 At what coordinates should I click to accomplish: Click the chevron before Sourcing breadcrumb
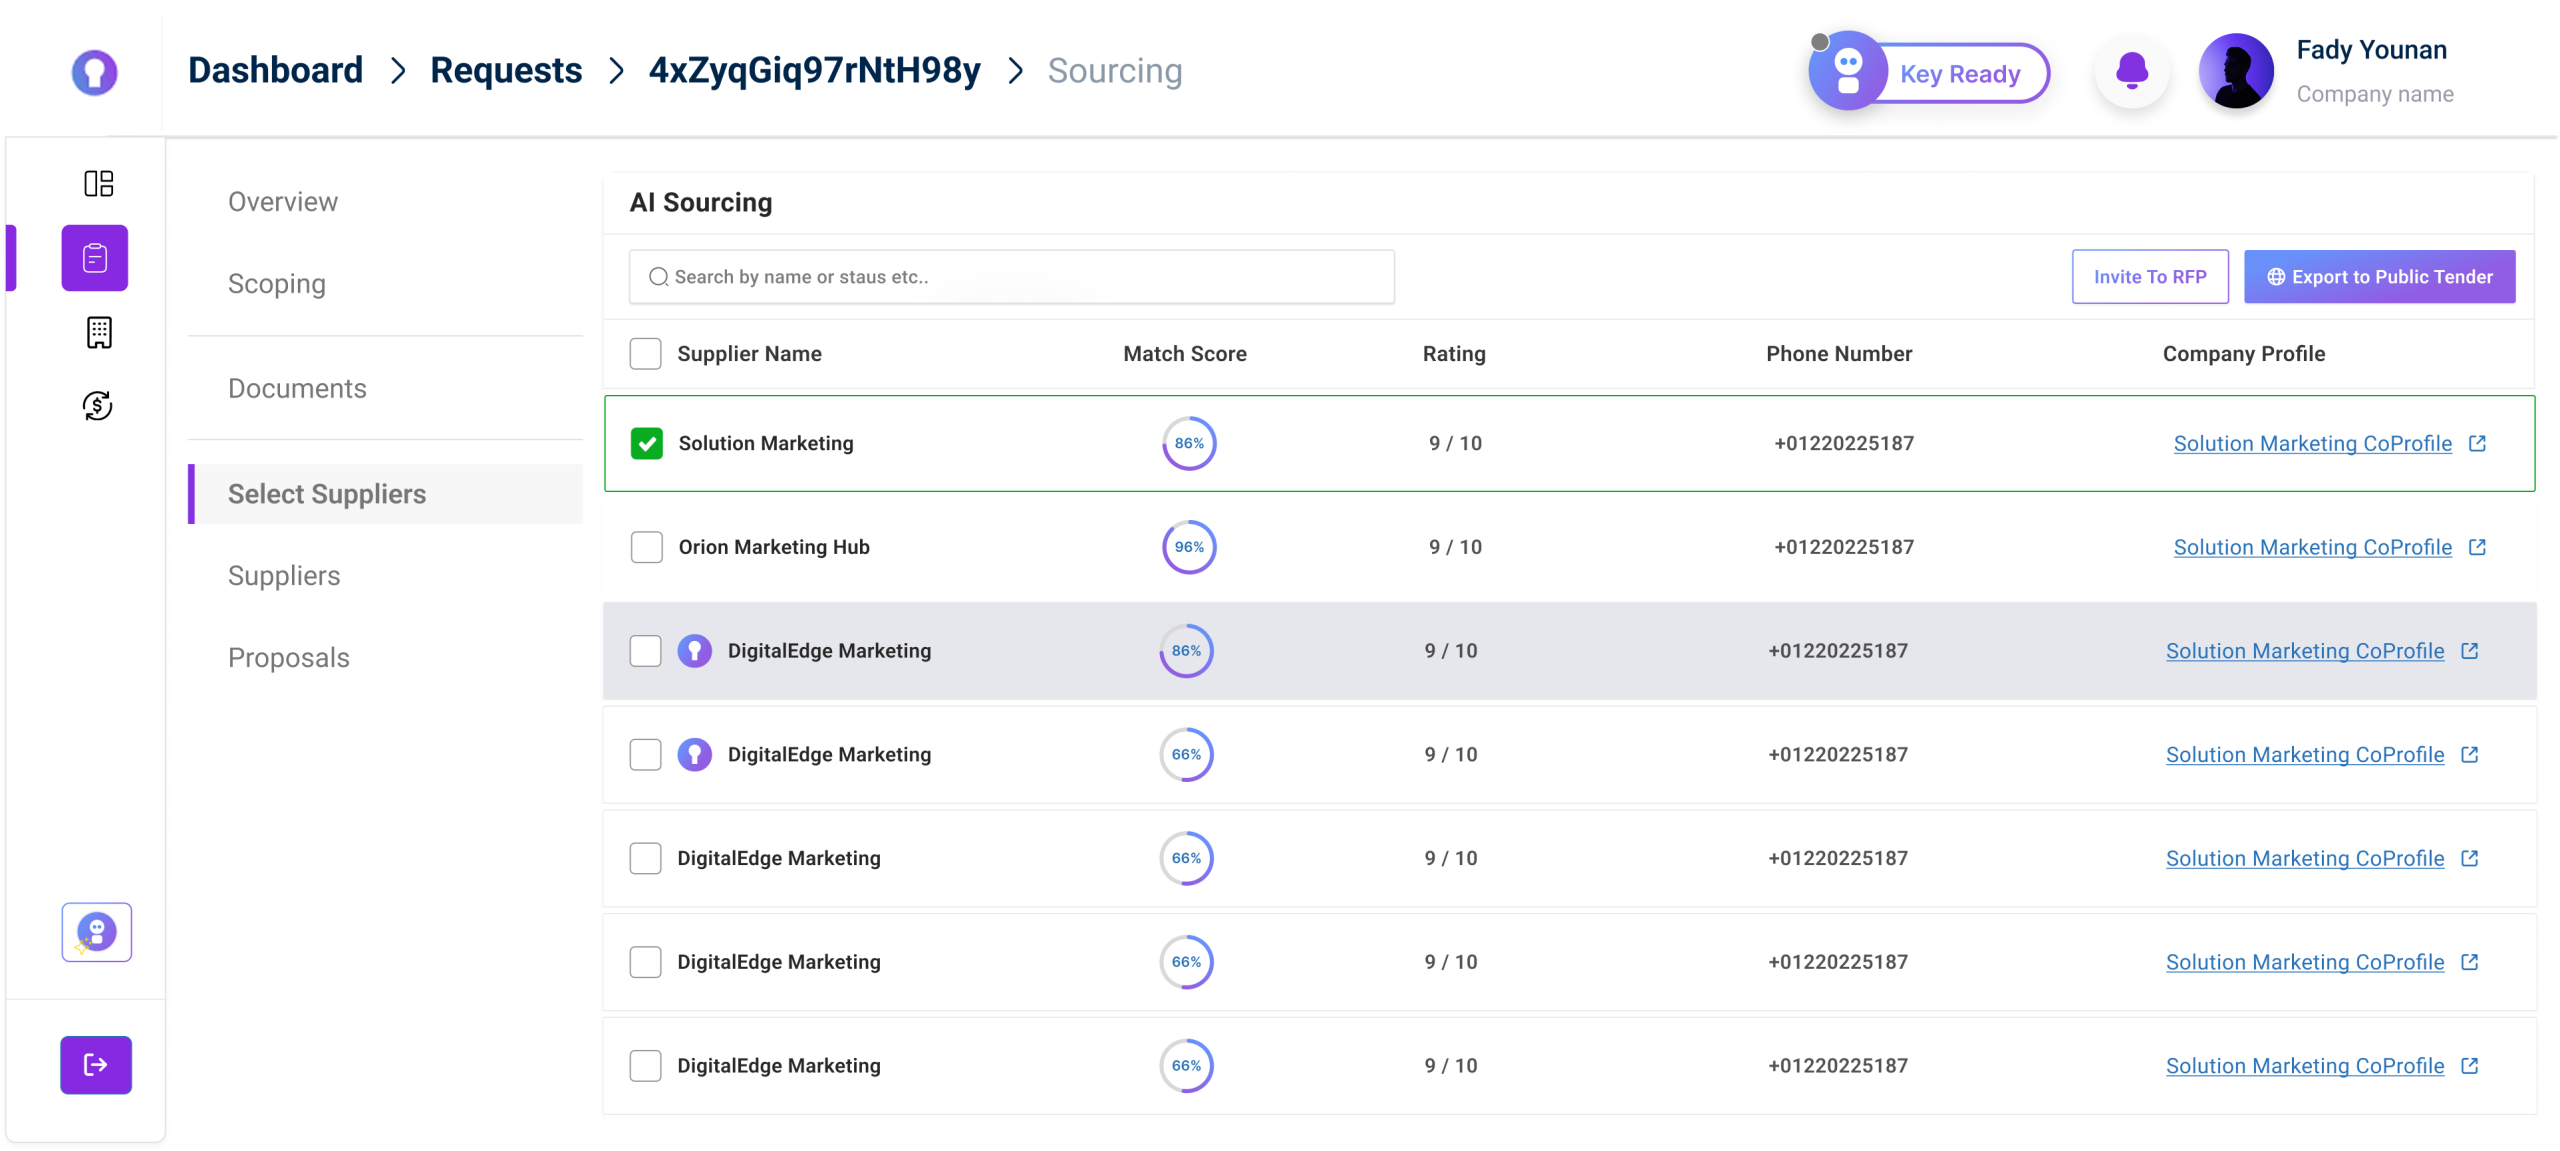click(1015, 71)
